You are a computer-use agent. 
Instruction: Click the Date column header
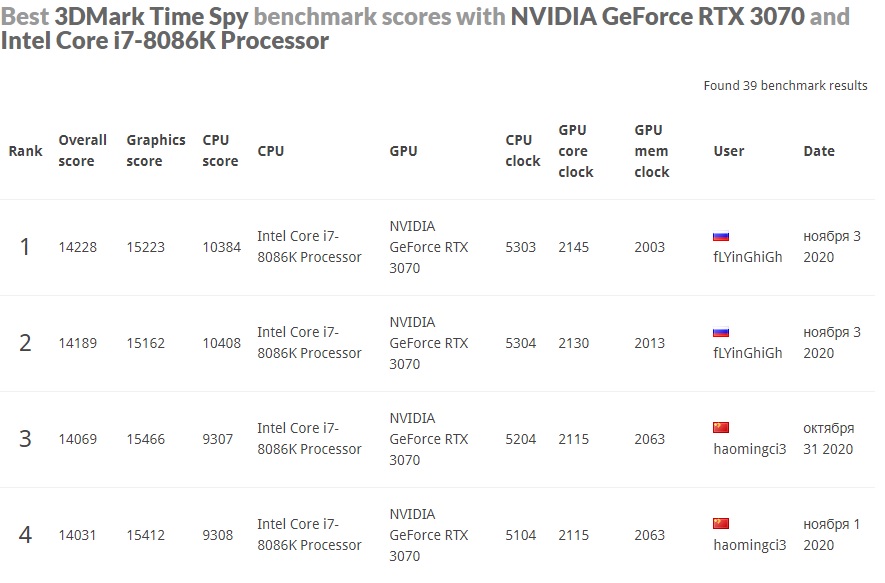click(818, 151)
